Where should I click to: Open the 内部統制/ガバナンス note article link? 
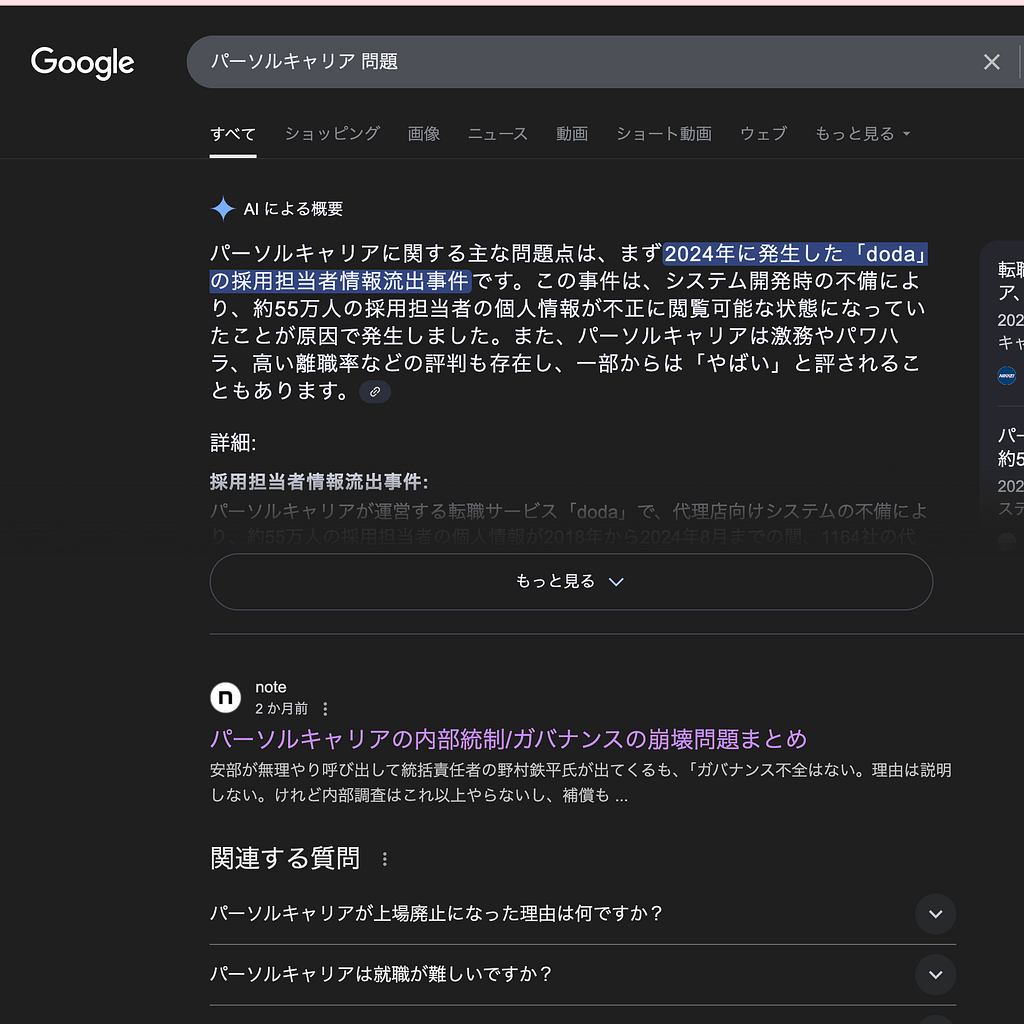click(508, 739)
